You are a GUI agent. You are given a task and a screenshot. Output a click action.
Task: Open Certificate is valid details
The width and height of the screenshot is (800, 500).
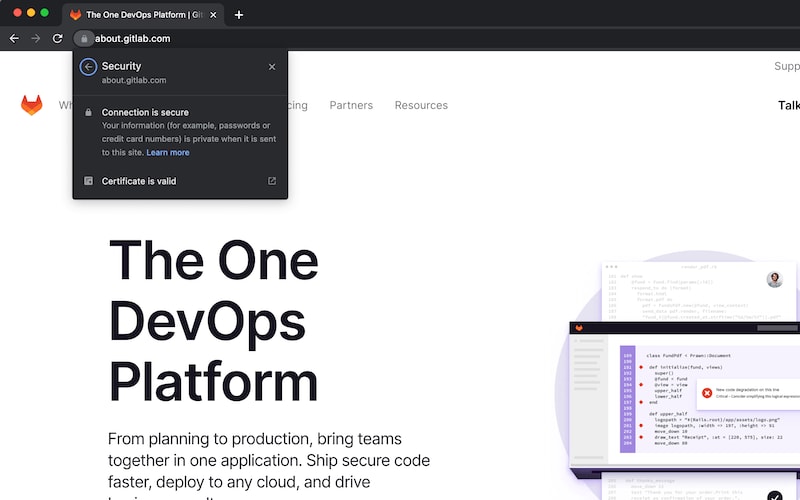[180, 181]
